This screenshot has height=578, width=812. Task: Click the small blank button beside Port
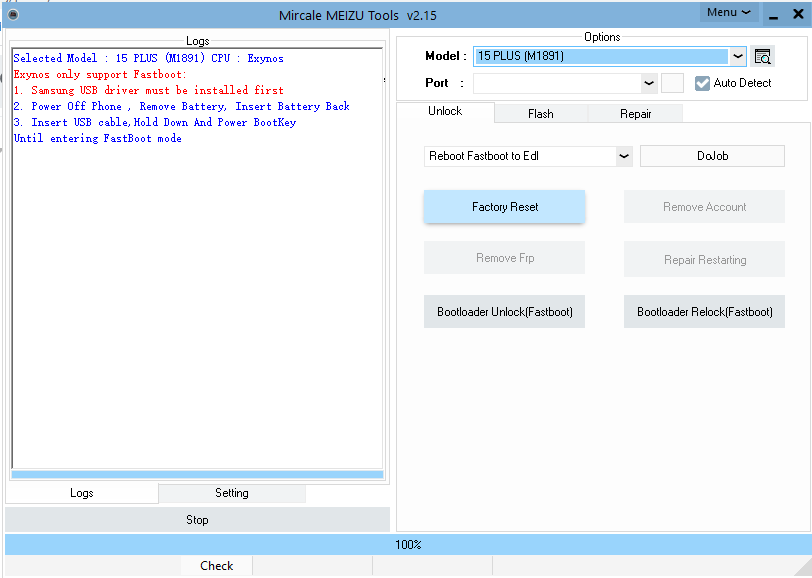pos(672,83)
